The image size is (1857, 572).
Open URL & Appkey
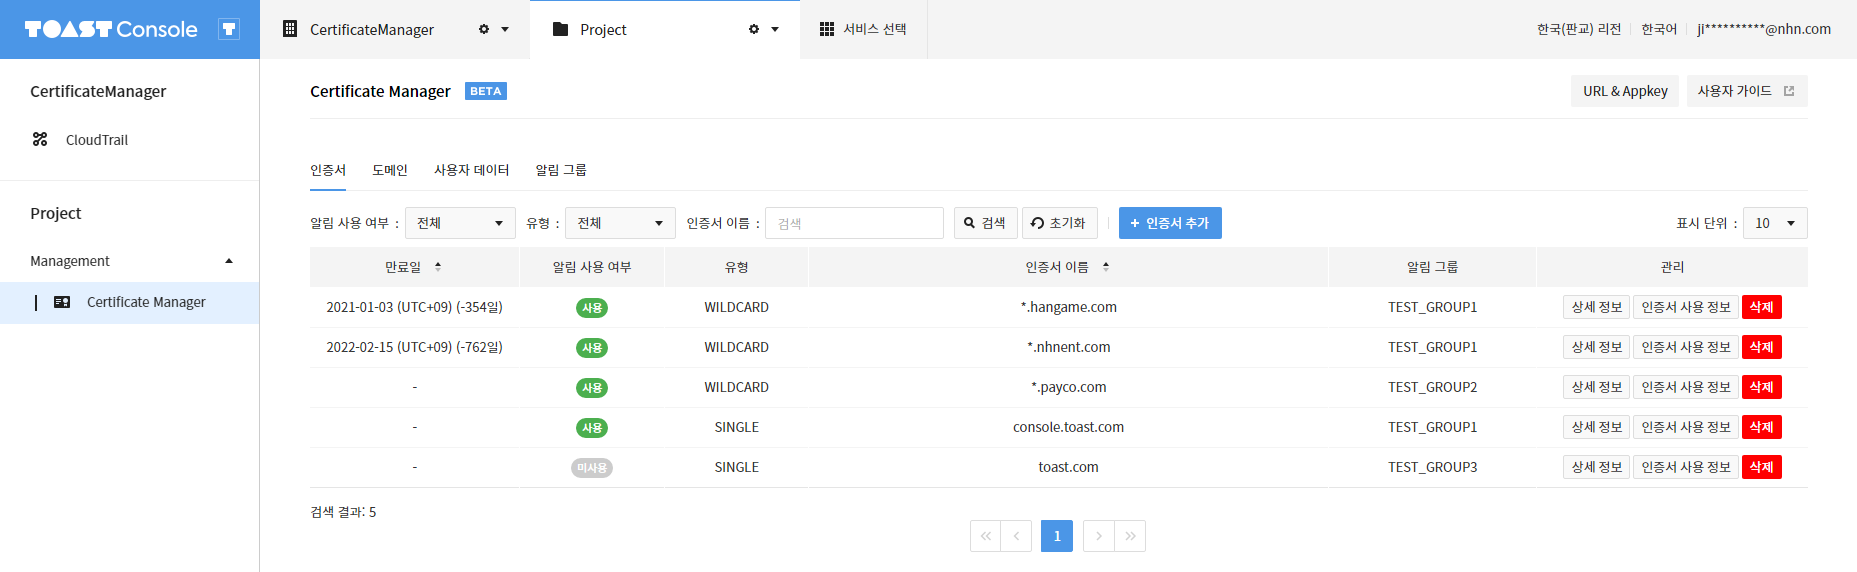click(1625, 91)
